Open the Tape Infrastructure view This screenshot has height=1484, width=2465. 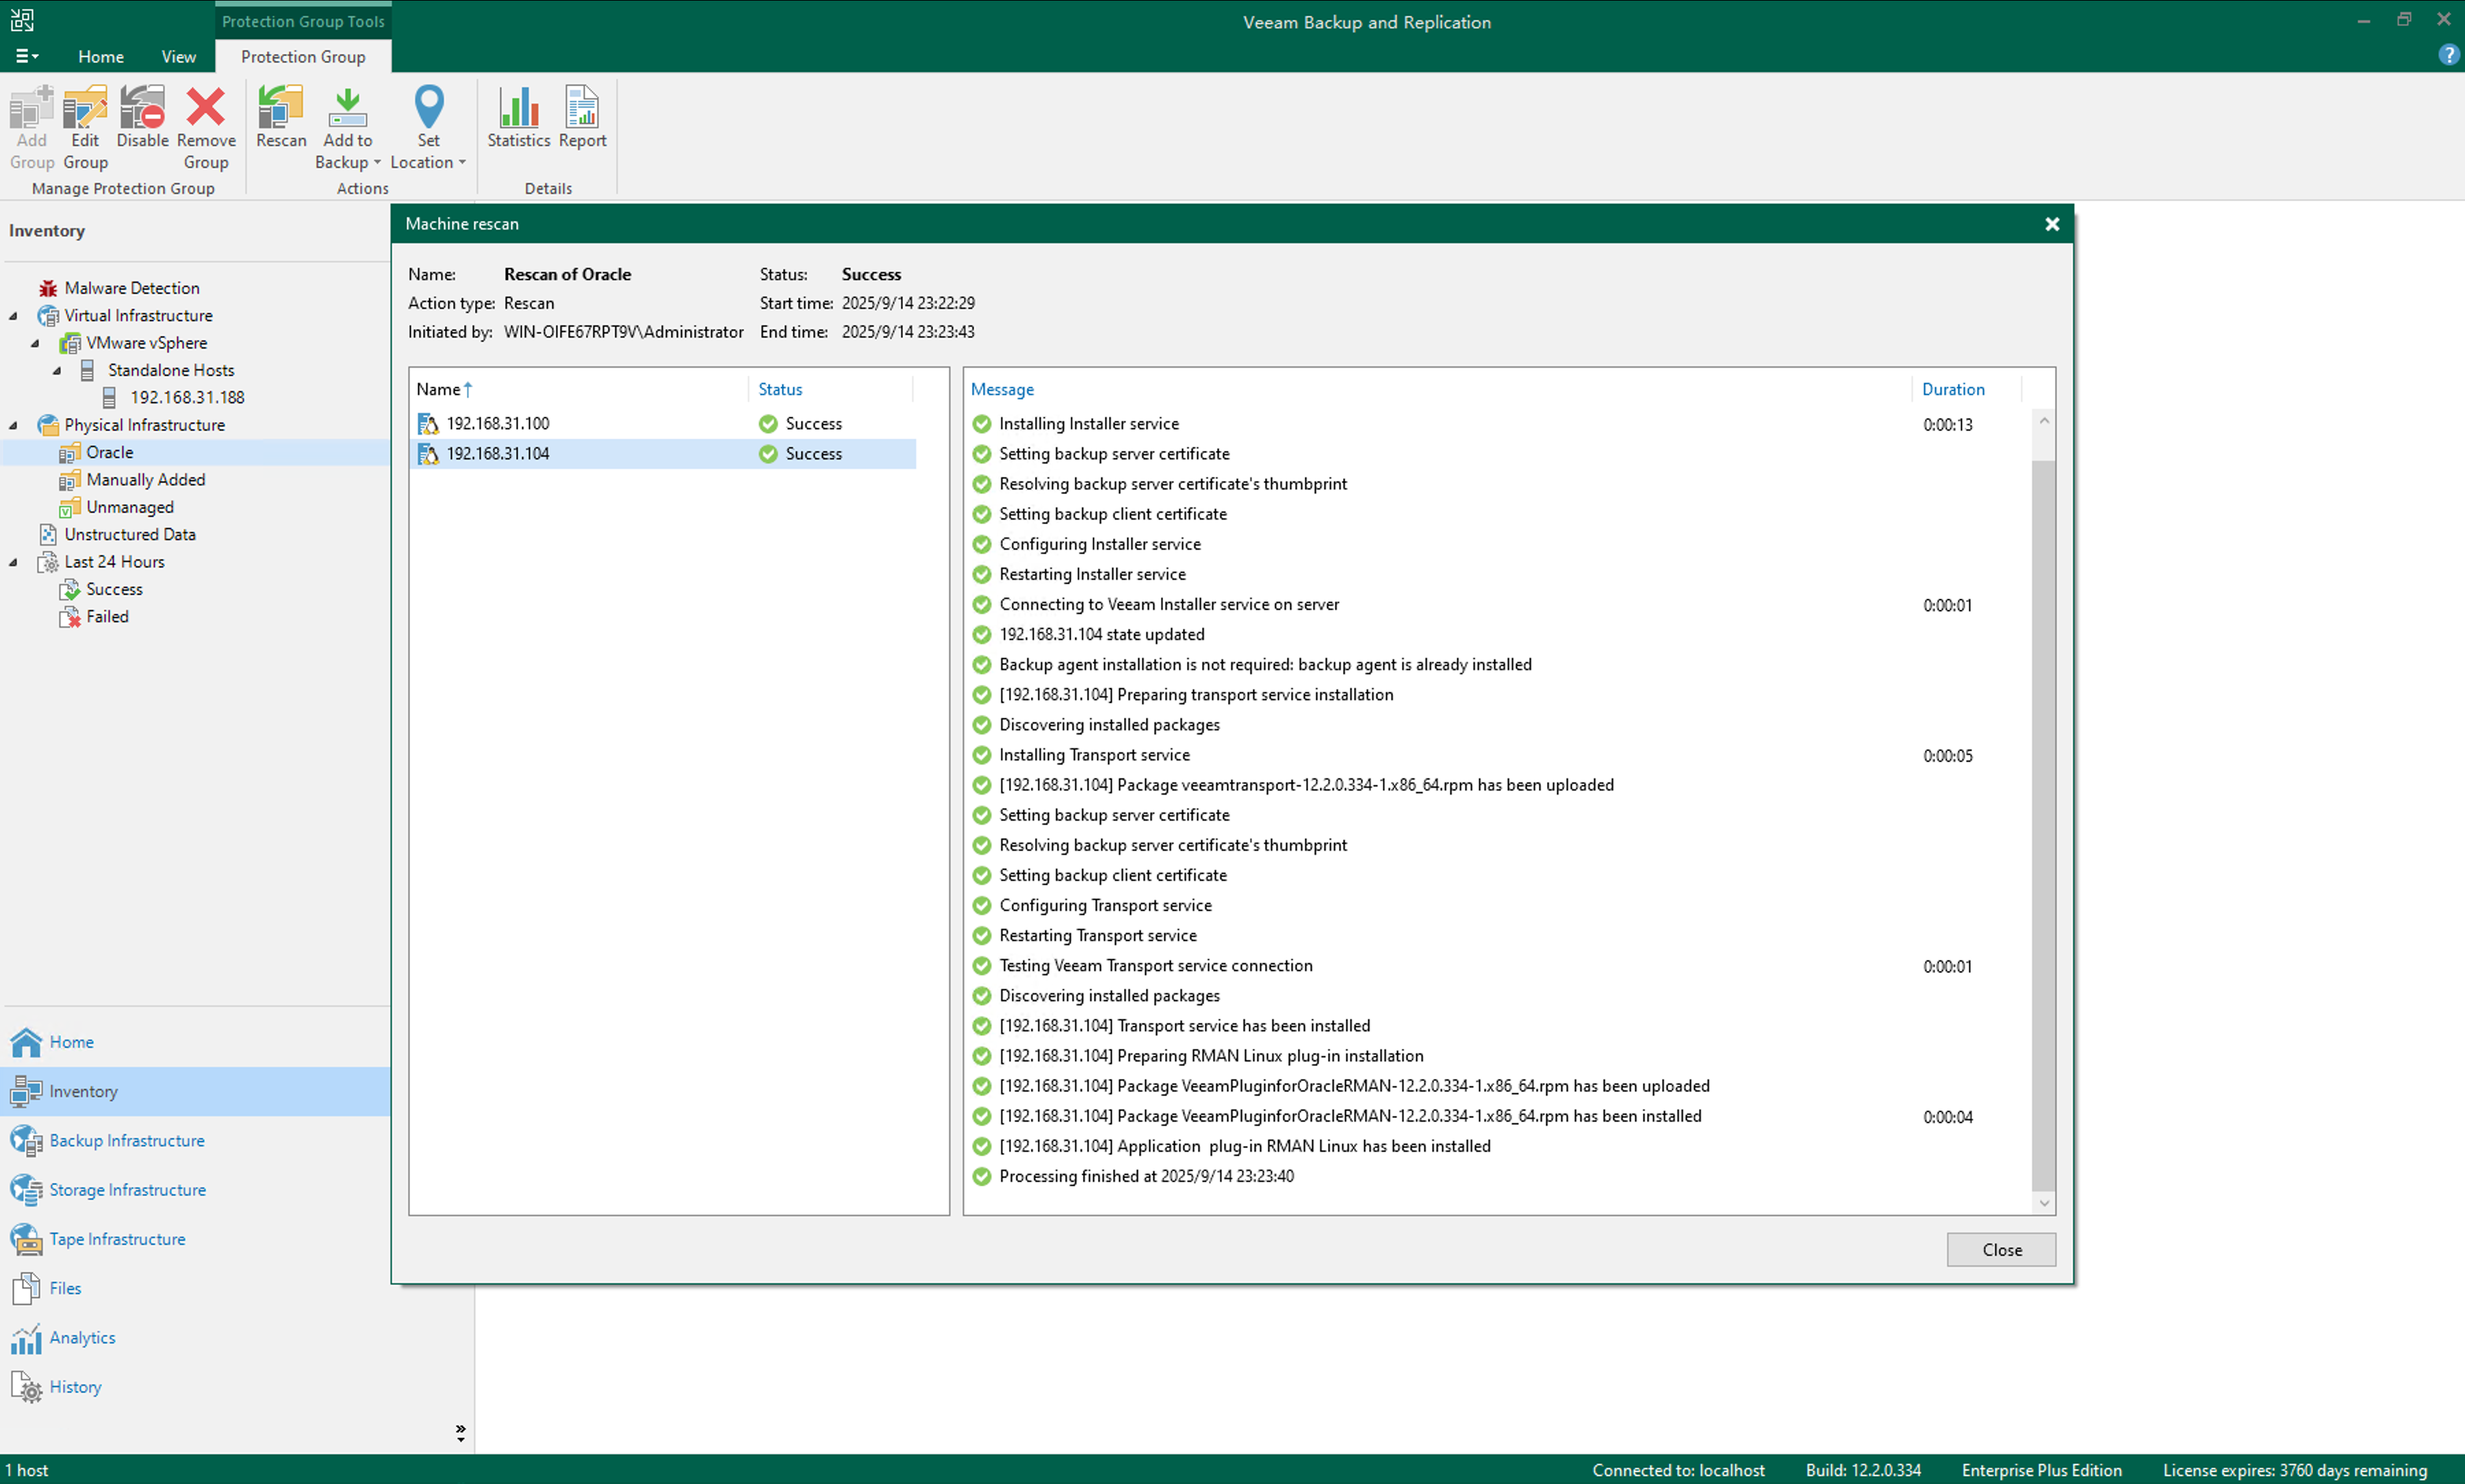[x=117, y=1239]
